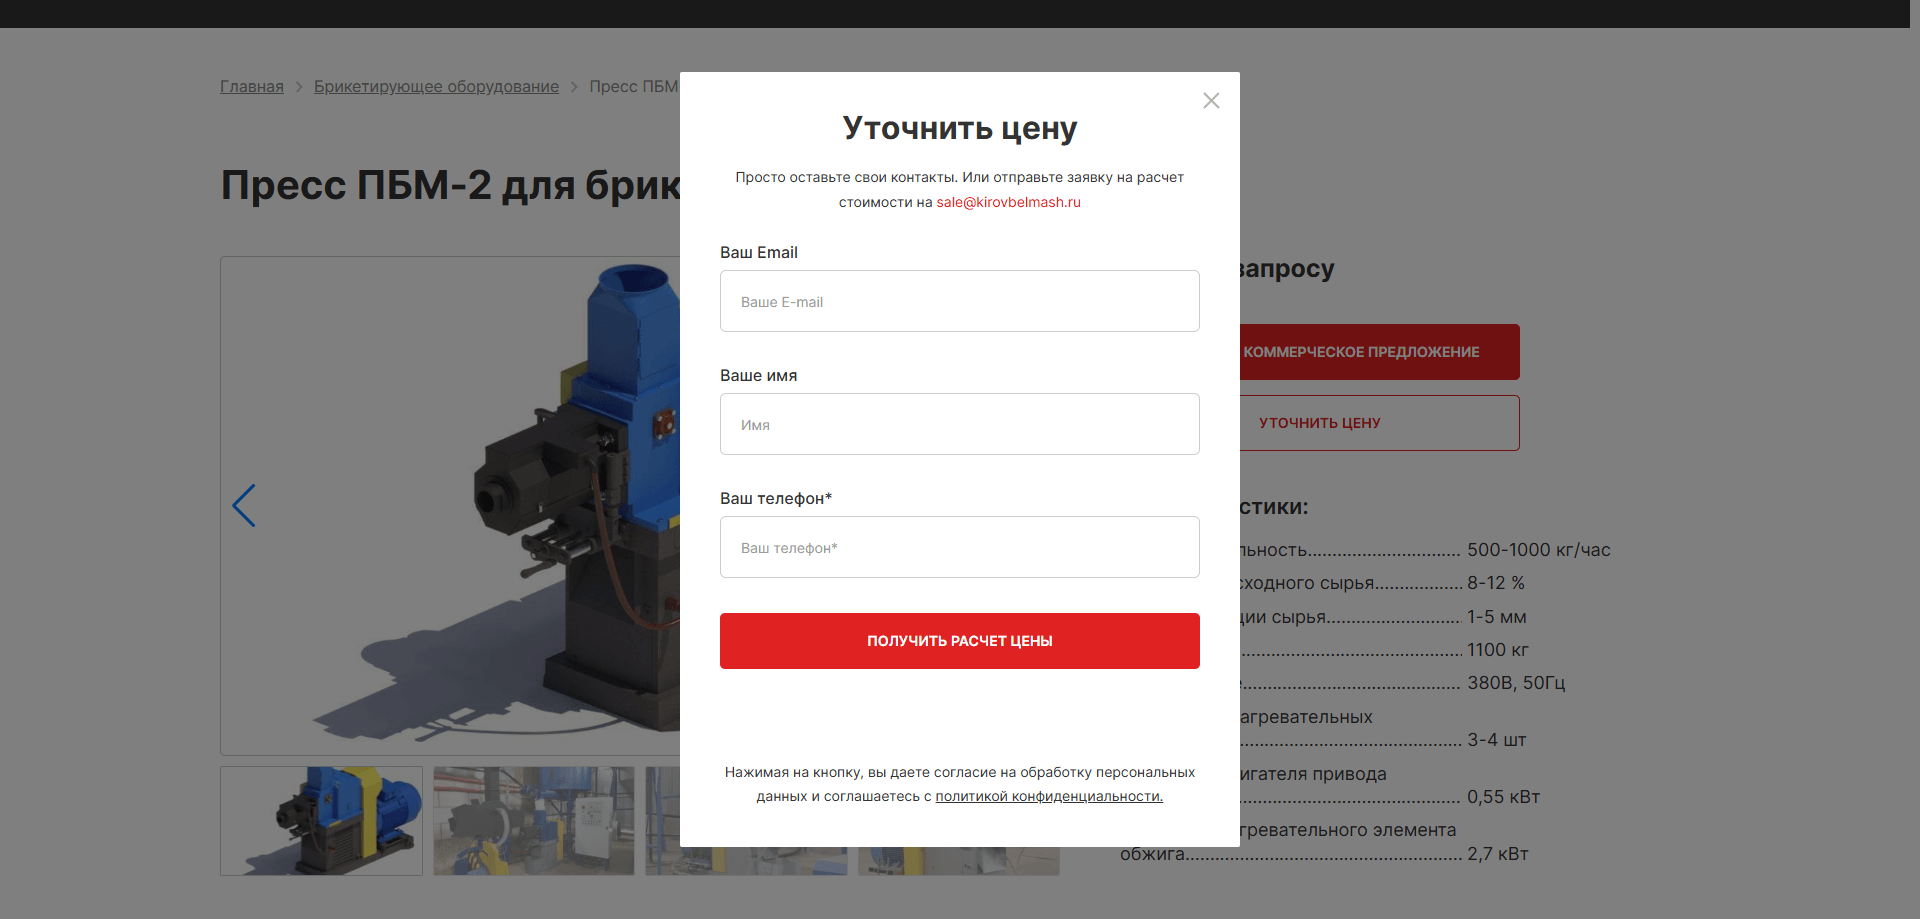Go to the Главная breadcrumb
Viewport: 1920px width, 919px height.
[252, 87]
